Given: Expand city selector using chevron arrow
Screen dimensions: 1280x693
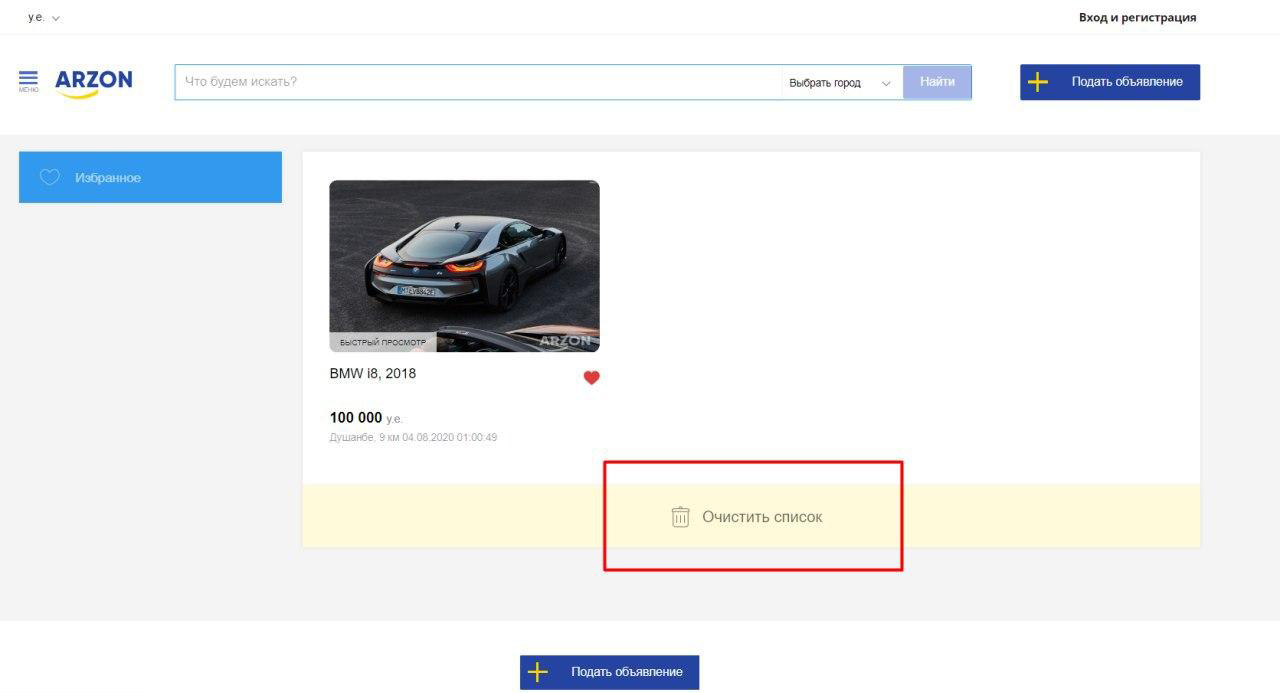Looking at the screenshot, I should coord(886,83).
